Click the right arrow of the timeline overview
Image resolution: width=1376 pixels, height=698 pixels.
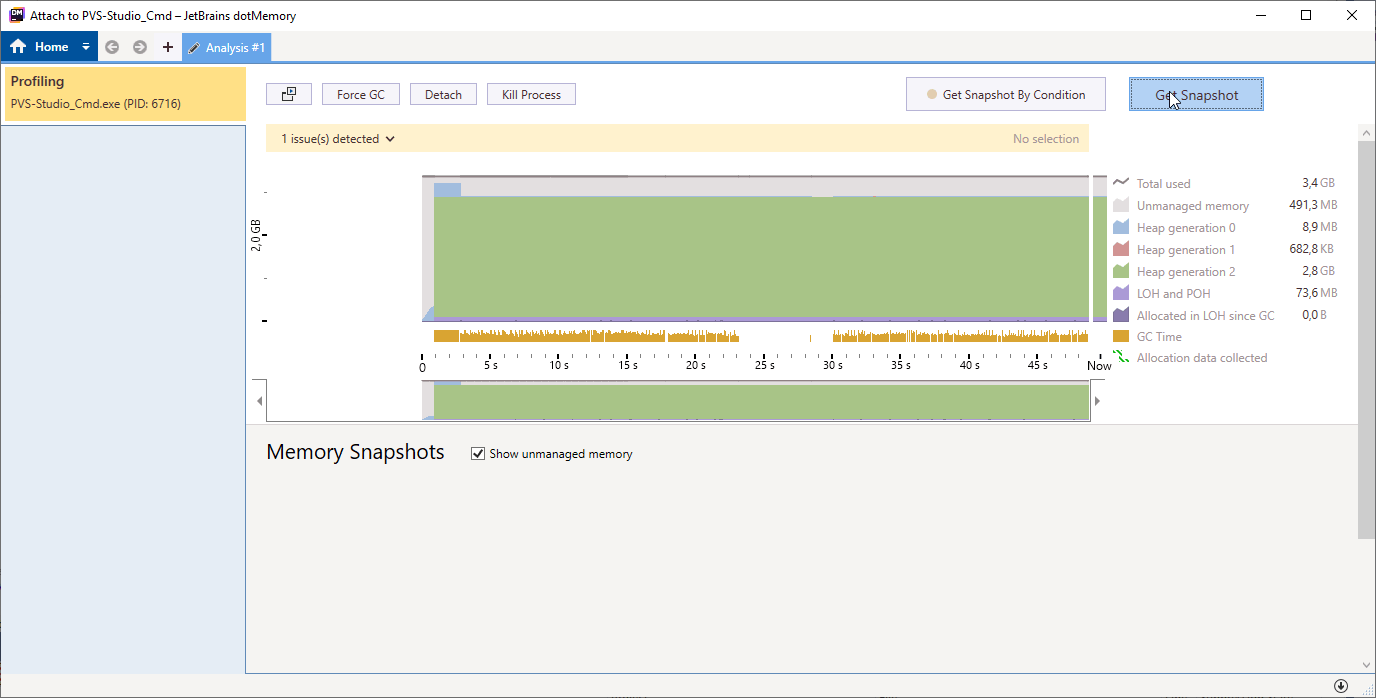pyautogui.click(x=1097, y=401)
